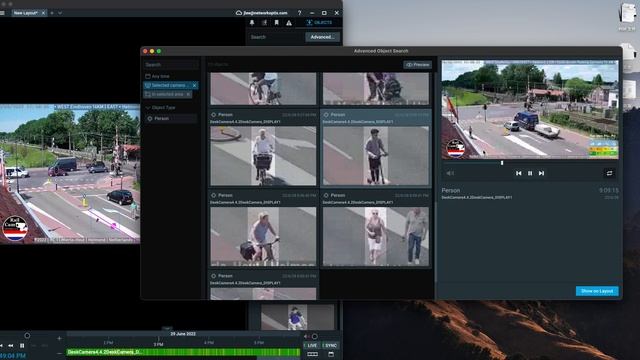Select the white-shirt cyclist with basket result

click(x=263, y=156)
